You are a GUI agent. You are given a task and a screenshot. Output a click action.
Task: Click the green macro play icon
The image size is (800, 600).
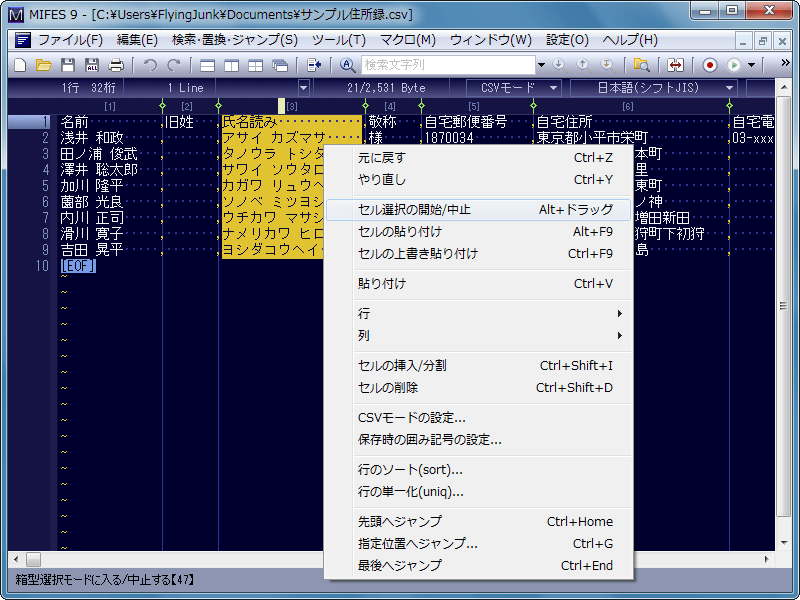coord(734,65)
